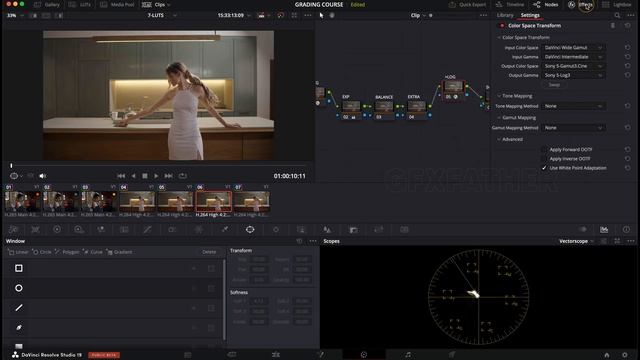The image size is (640, 360).
Task: Open the Vectorscope type dropdown
Action: coord(576,241)
